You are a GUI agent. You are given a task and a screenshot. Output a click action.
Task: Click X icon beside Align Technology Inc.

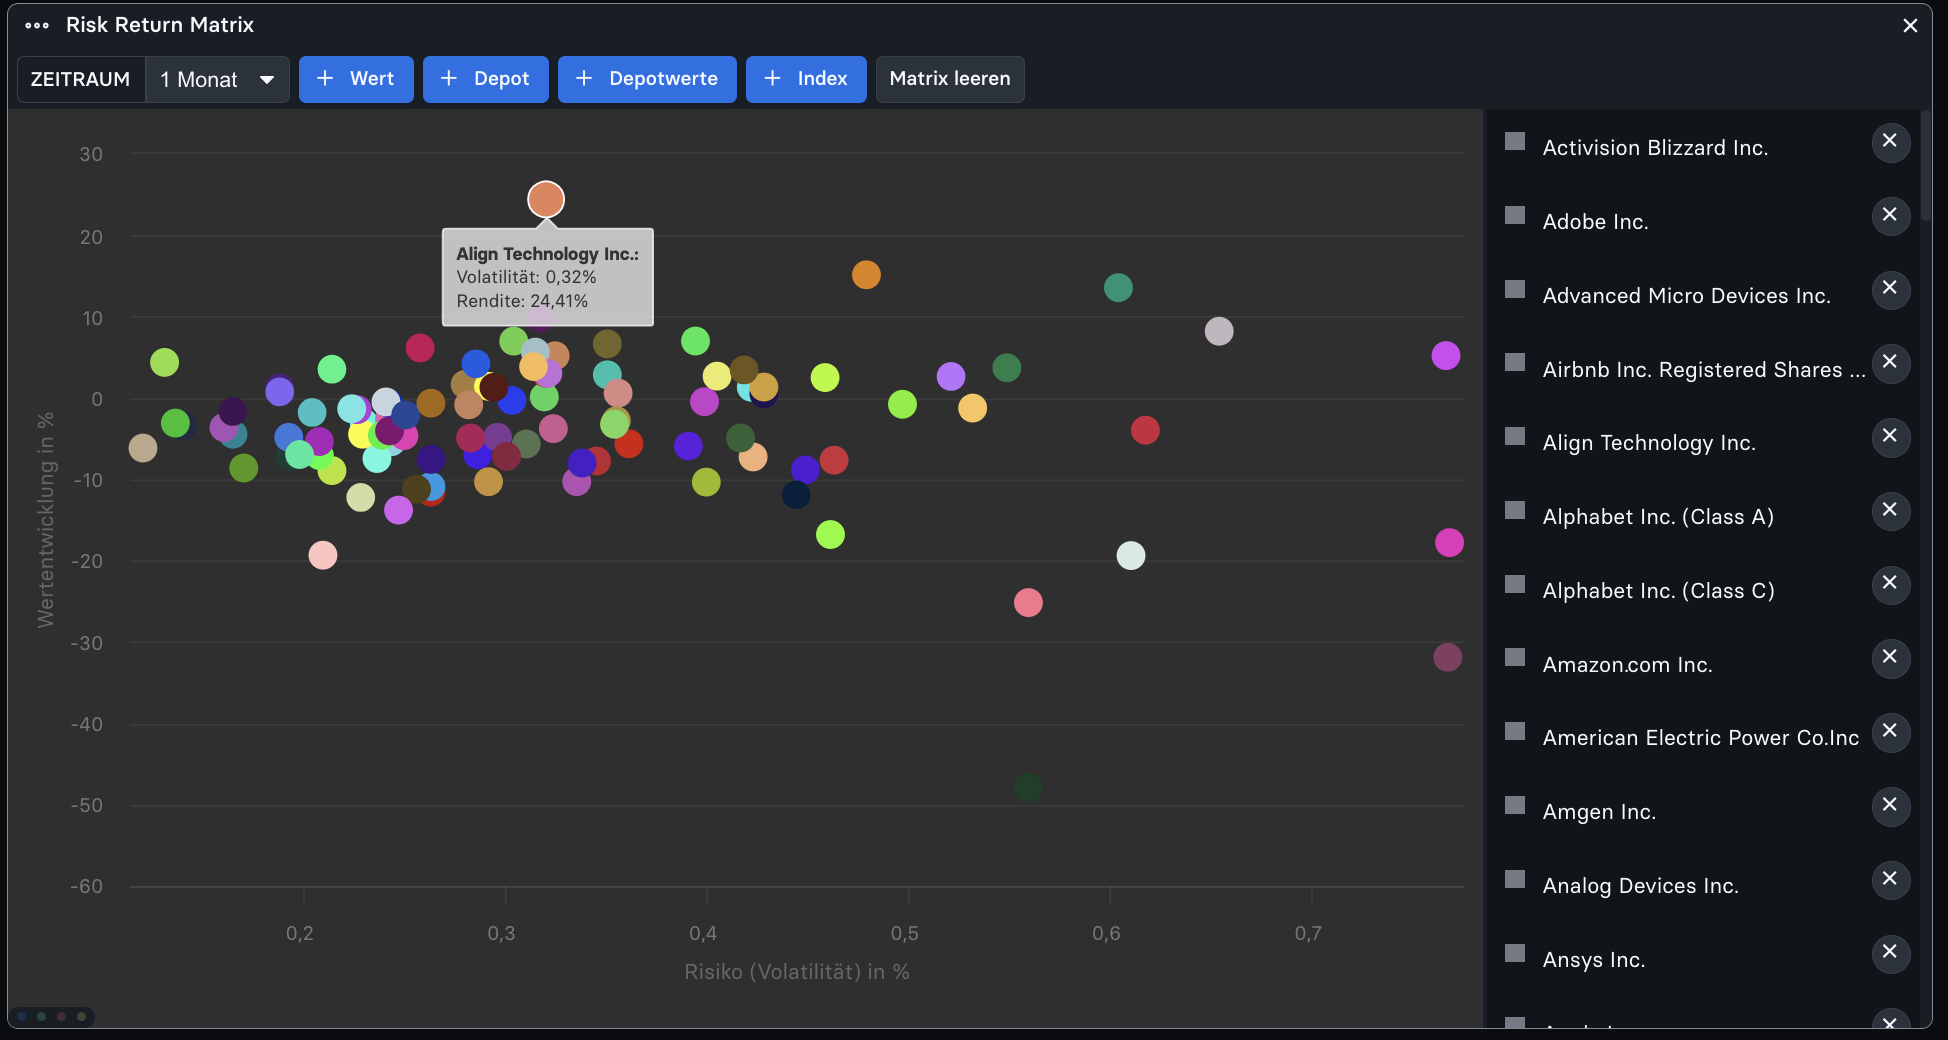pyautogui.click(x=1890, y=437)
